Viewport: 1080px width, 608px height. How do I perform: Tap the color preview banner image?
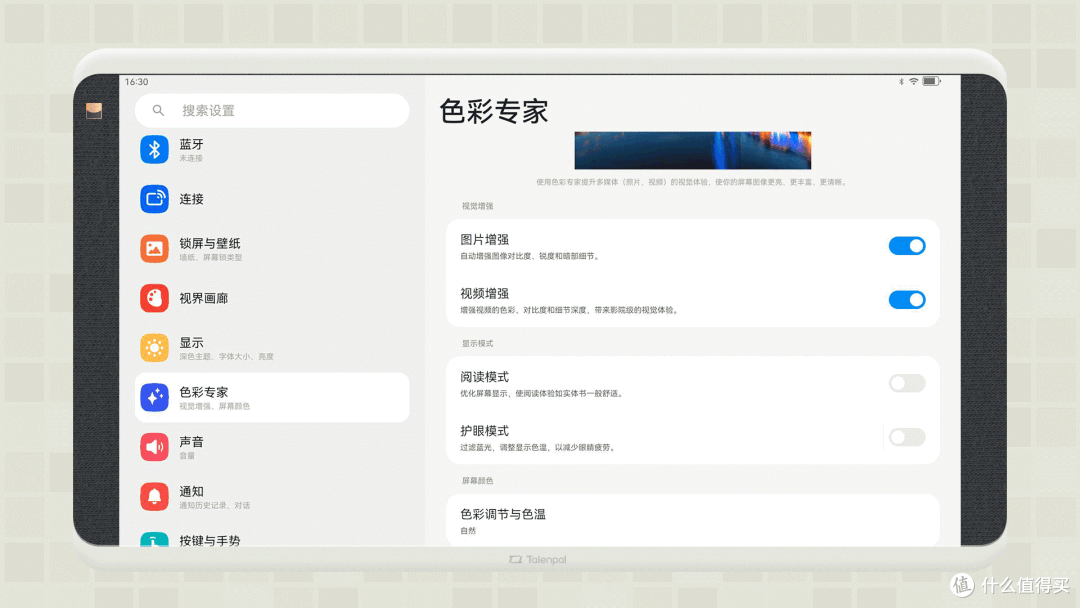[692, 150]
